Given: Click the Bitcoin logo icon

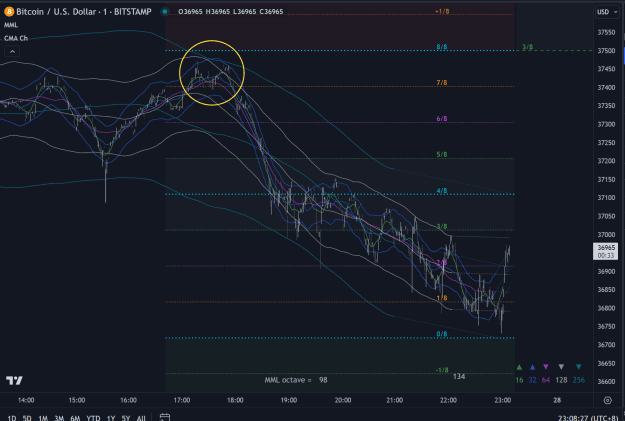Looking at the screenshot, I should point(9,12).
